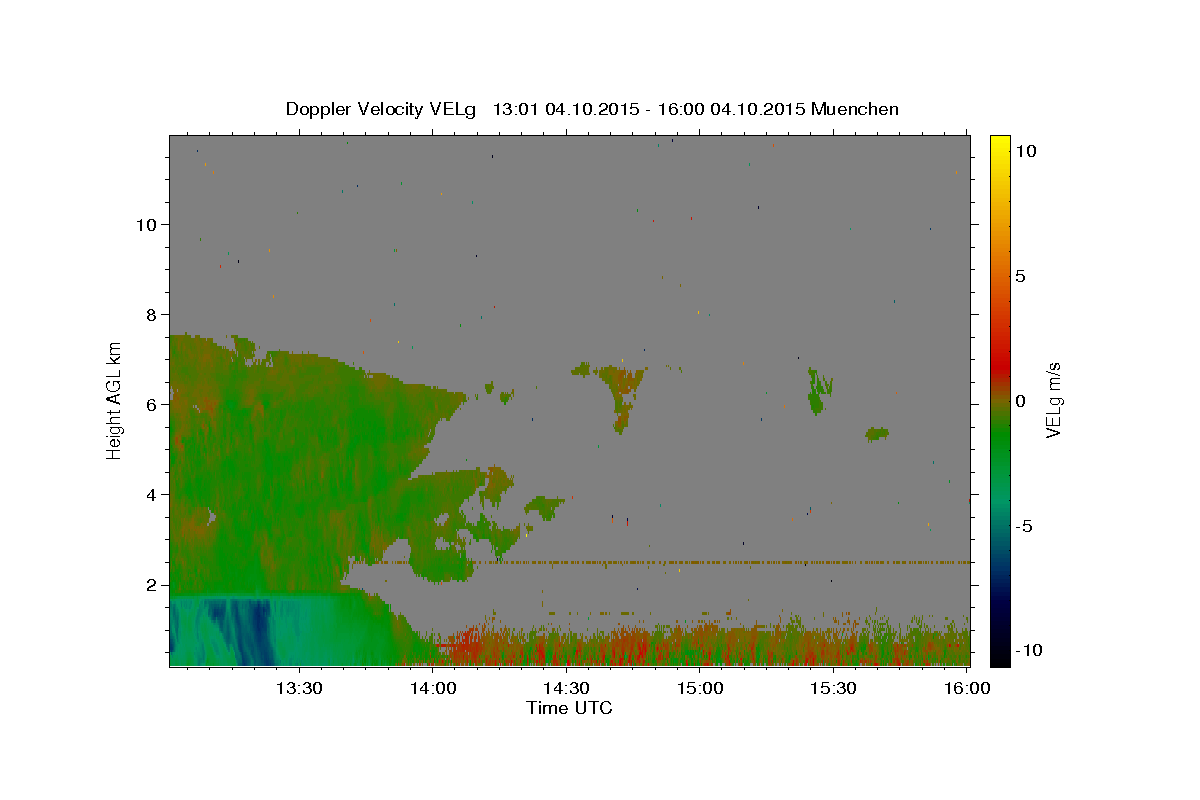1200x800 pixels.
Task: Click the height axis label '2'
Action: tap(150, 585)
